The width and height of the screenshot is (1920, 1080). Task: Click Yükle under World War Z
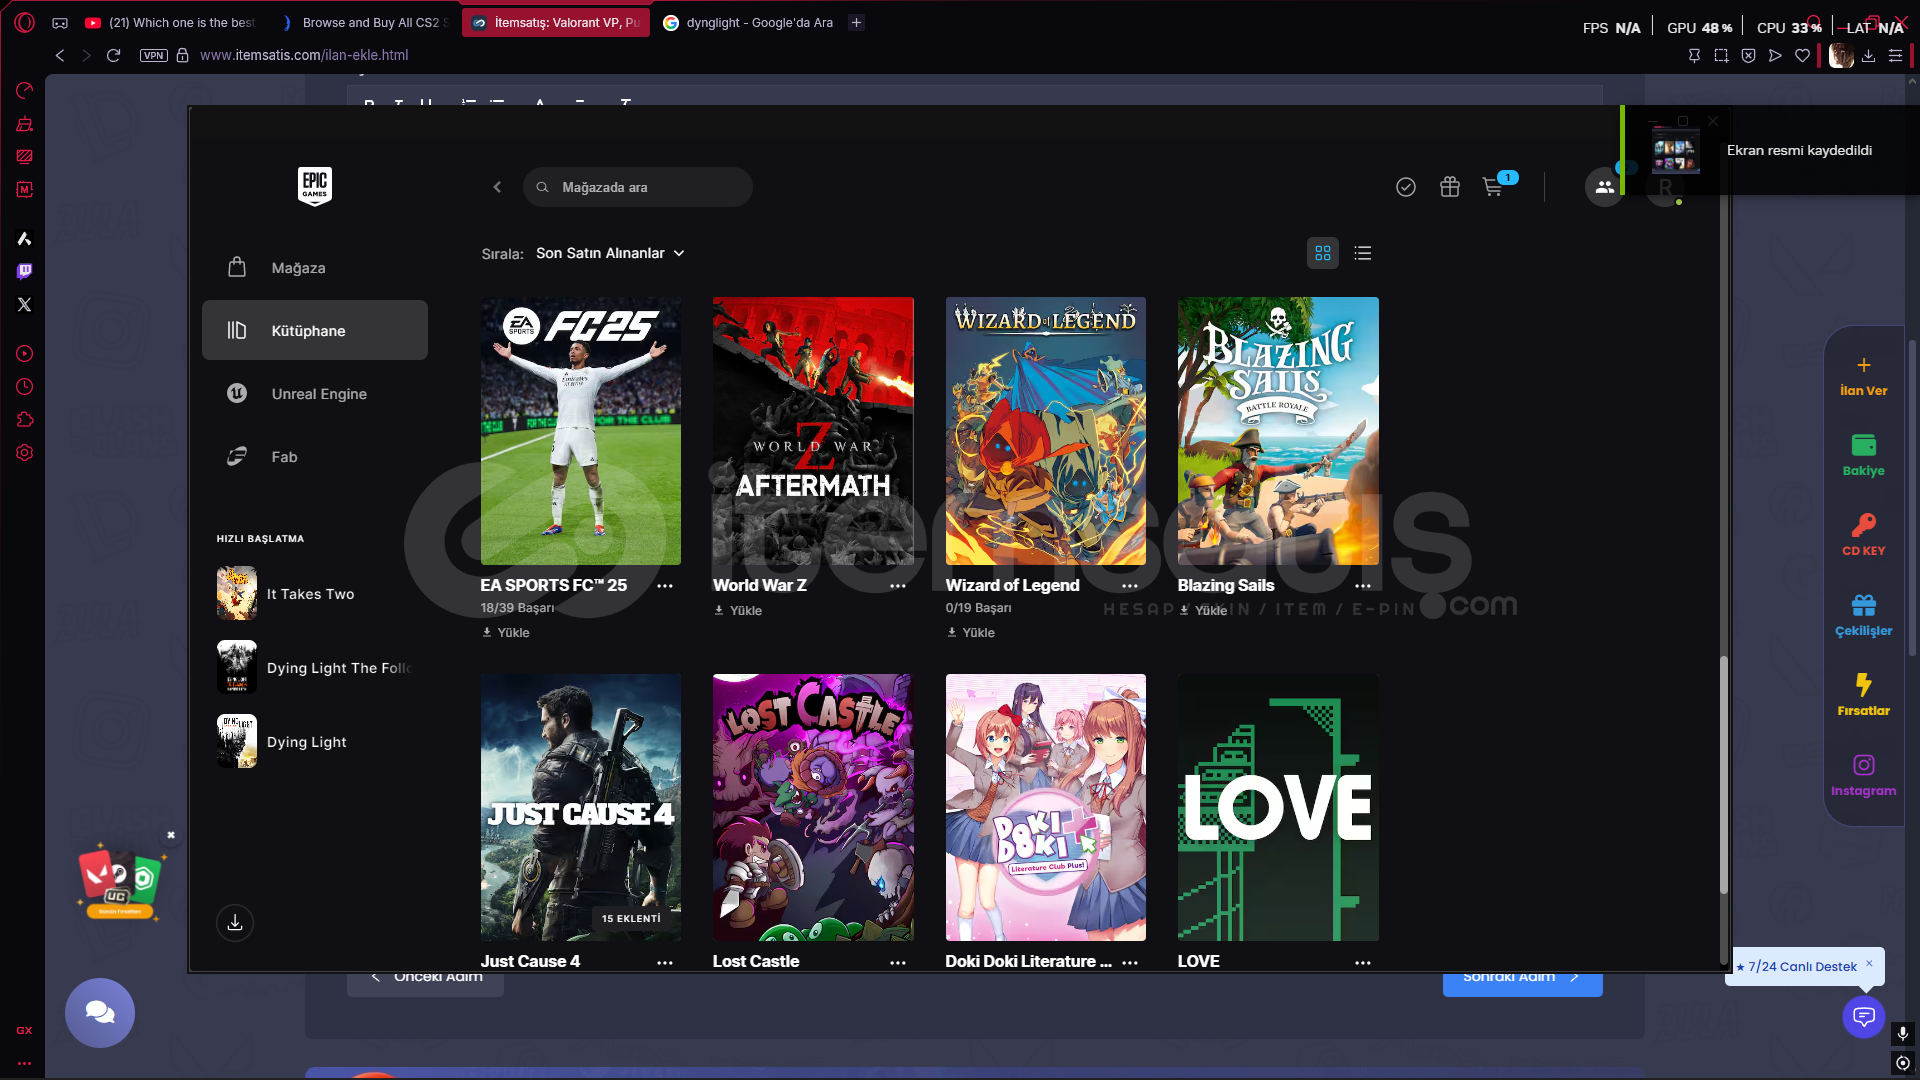tap(738, 610)
